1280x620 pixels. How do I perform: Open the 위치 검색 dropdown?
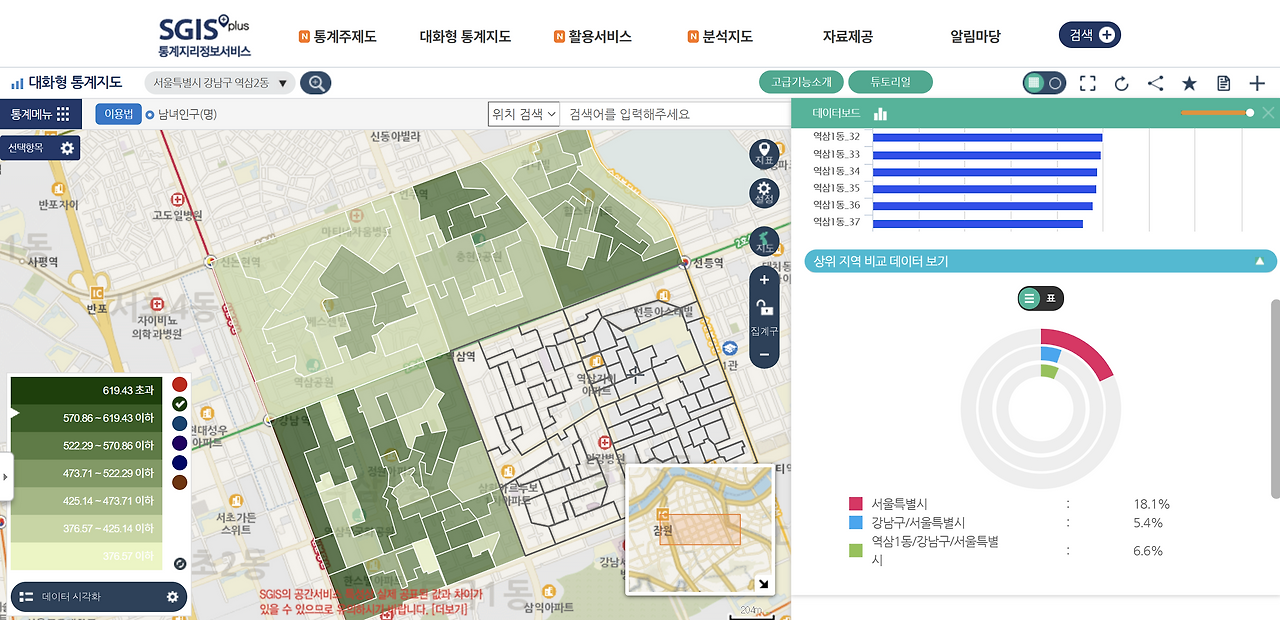point(523,114)
